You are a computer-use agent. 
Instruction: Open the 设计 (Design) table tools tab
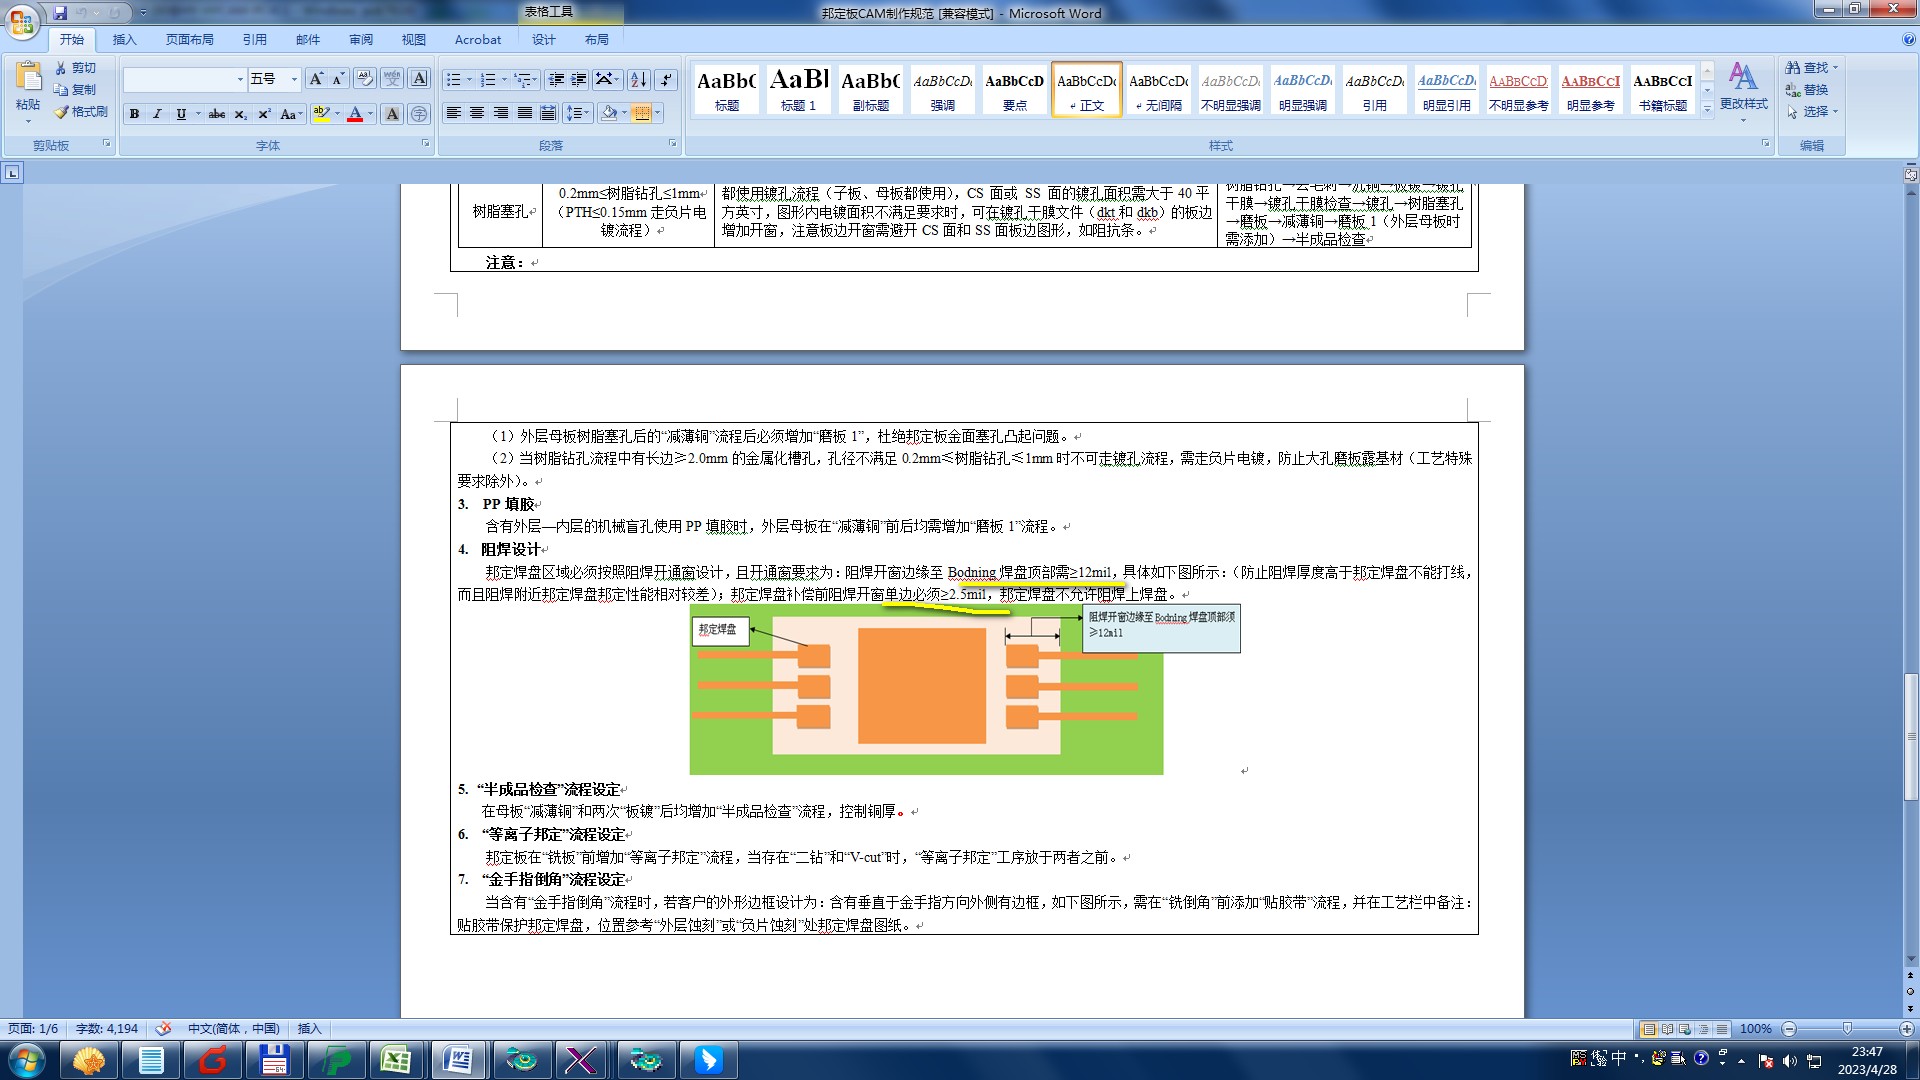544,40
